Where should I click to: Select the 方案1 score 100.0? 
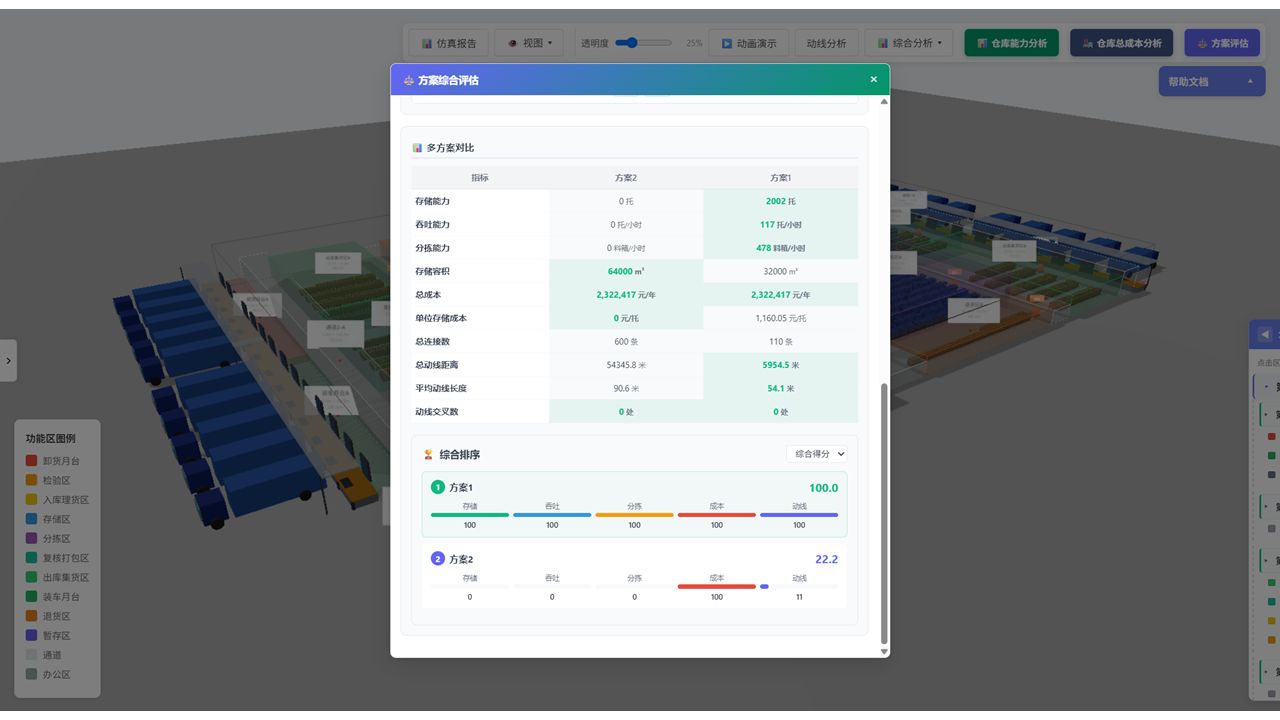click(x=823, y=488)
